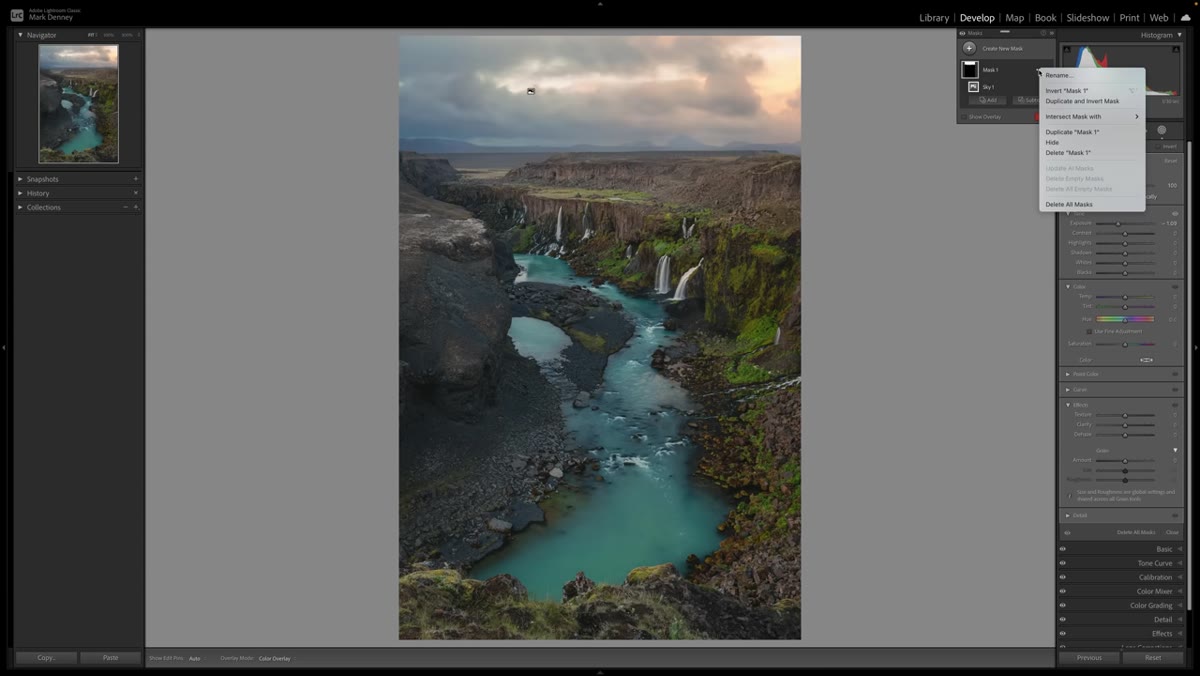The width and height of the screenshot is (1200, 676).
Task: Switch to the Library module
Action: click(x=934, y=17)
